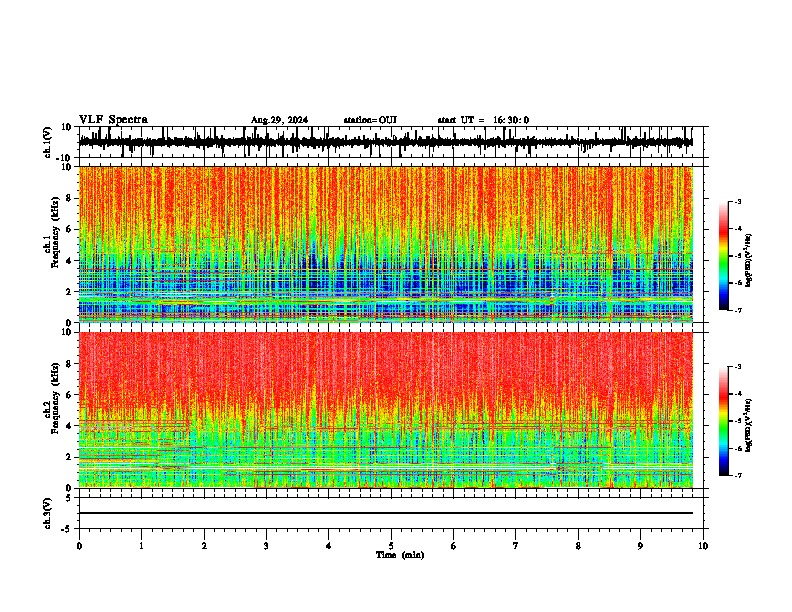Click the '8' kHz tick of ch.2 spectrogram
The image size is (792, 612).
click(x=69, y=364)
